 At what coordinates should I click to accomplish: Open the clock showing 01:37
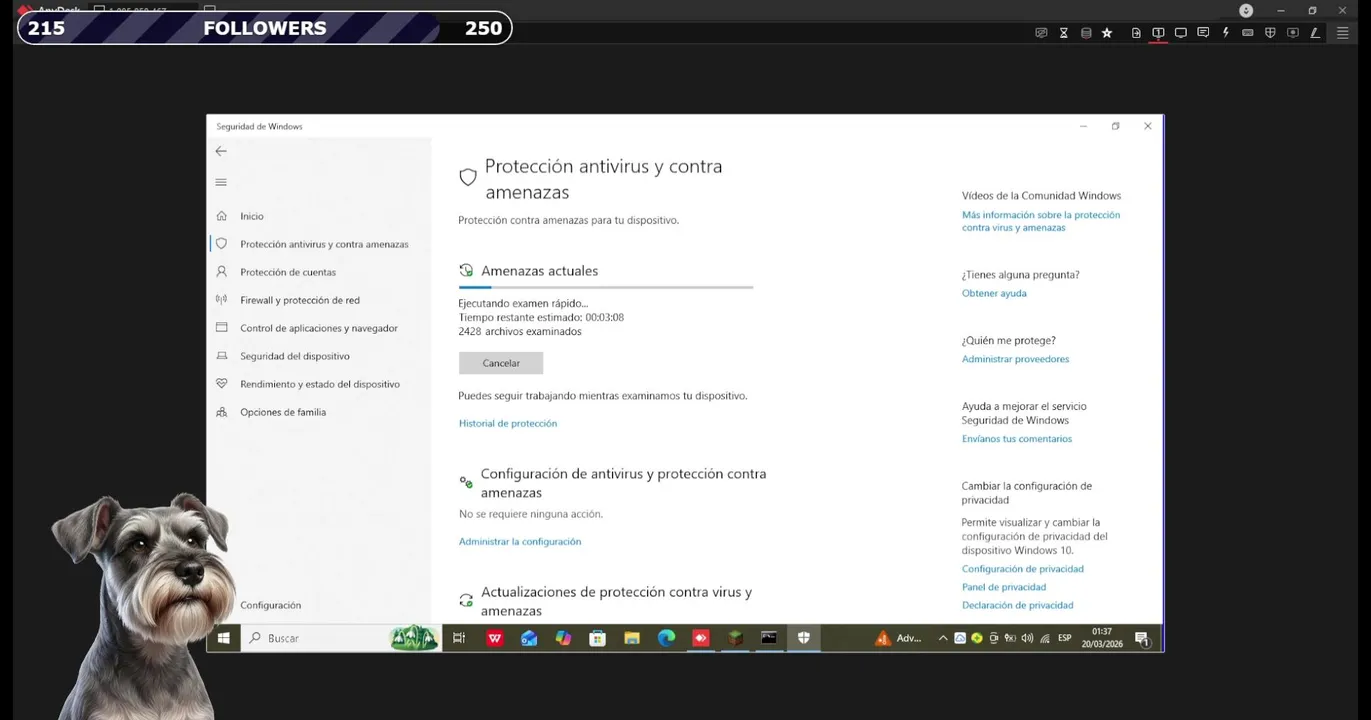tap(1102, 638)
